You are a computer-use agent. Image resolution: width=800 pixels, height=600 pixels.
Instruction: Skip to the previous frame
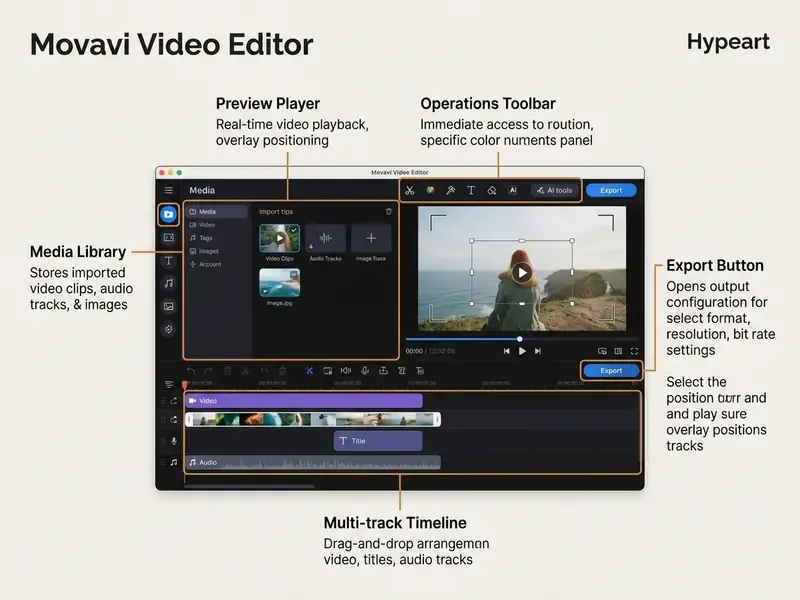click(506, 351)
